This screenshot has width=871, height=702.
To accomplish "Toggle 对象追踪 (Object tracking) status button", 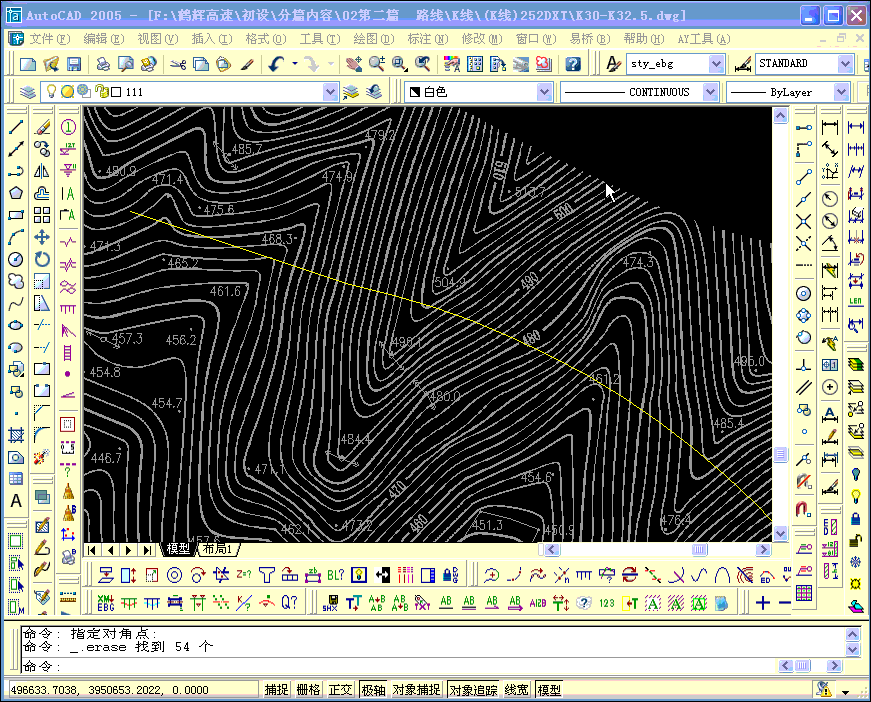I will [473, 689].
